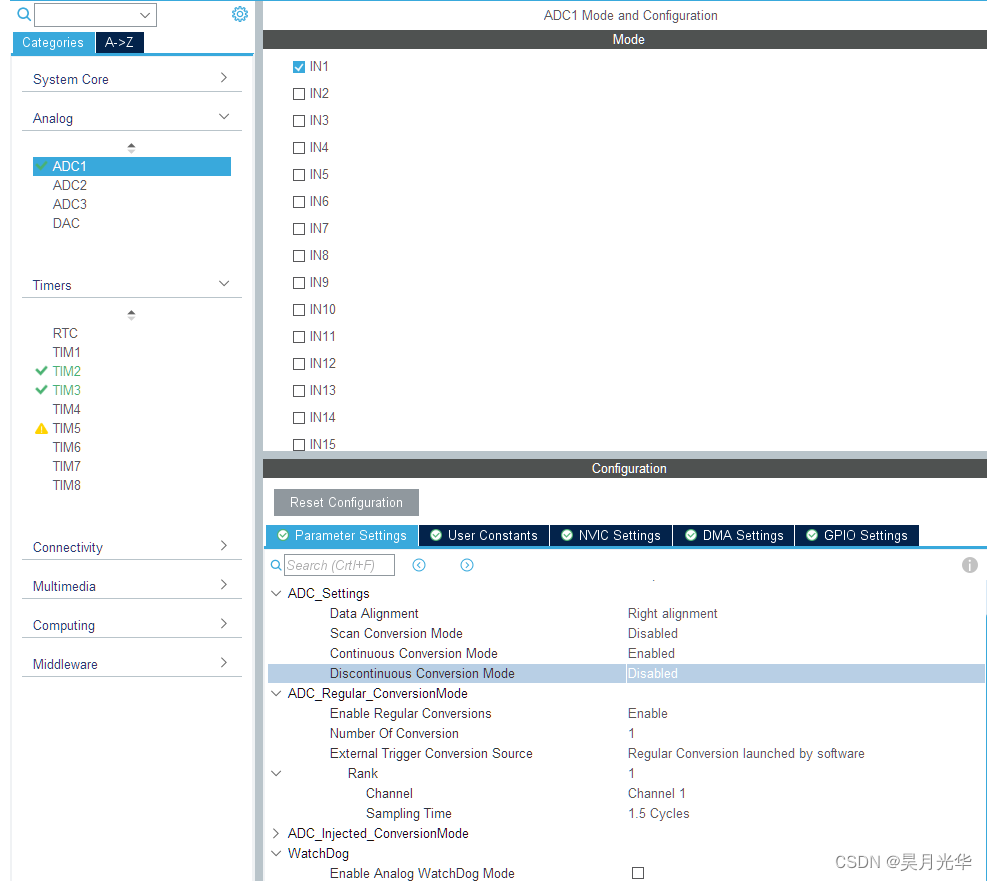Click the Discontinuous Conversion Mode Disabled value
Viewport: 987px width, 881px height.
click(x=653, y=673)
